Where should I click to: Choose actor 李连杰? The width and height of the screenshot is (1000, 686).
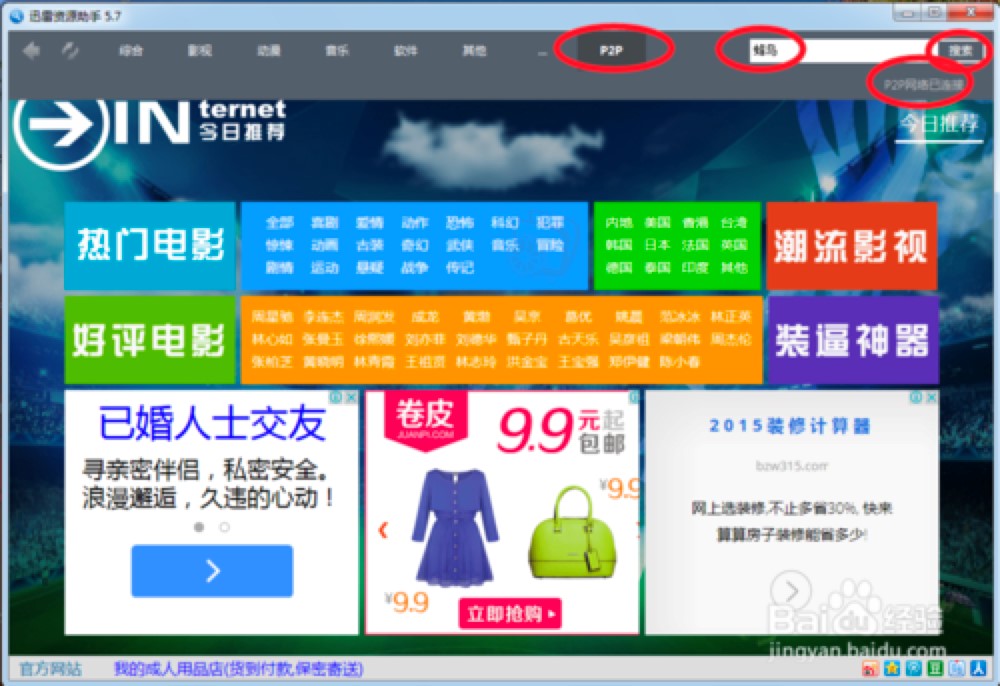coord(323,317)
